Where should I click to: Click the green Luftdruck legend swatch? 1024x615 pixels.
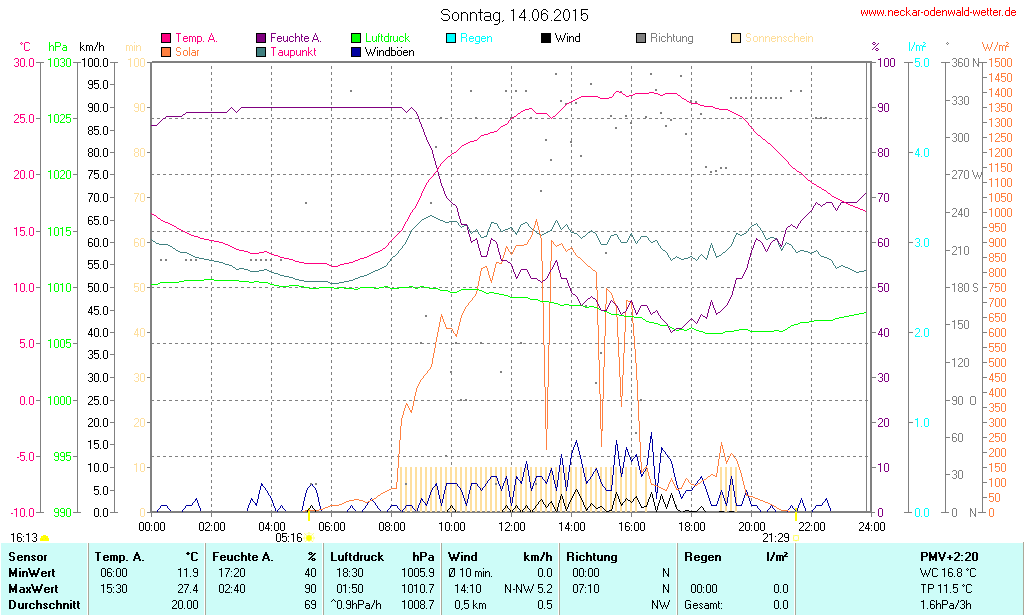356,38
